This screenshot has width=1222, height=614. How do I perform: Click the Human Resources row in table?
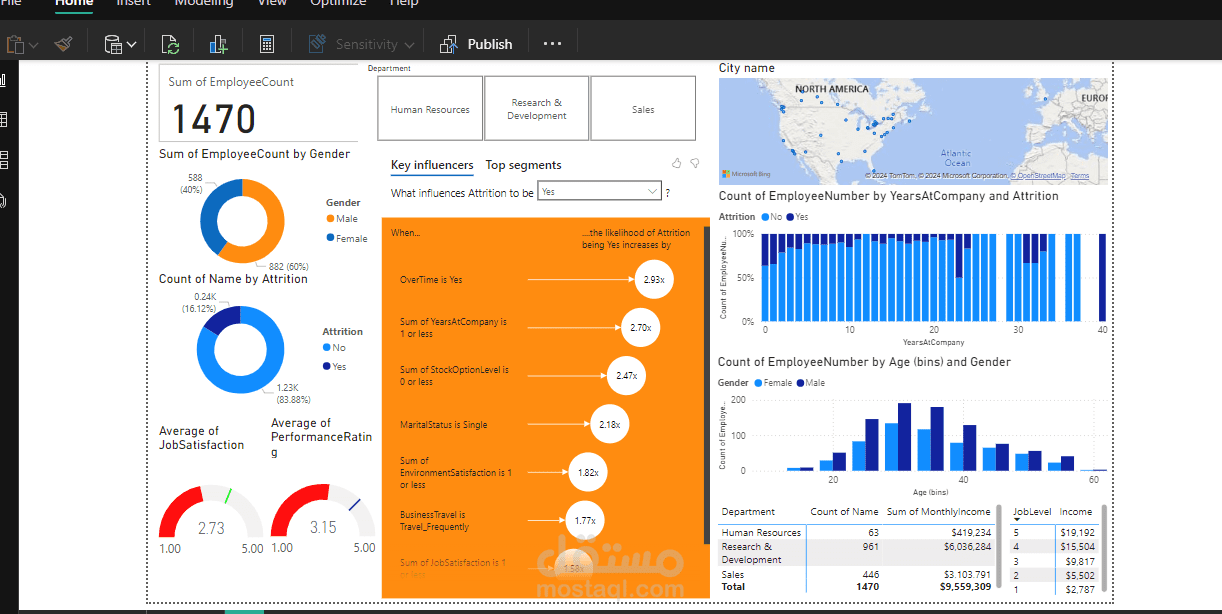click(856, 533)
